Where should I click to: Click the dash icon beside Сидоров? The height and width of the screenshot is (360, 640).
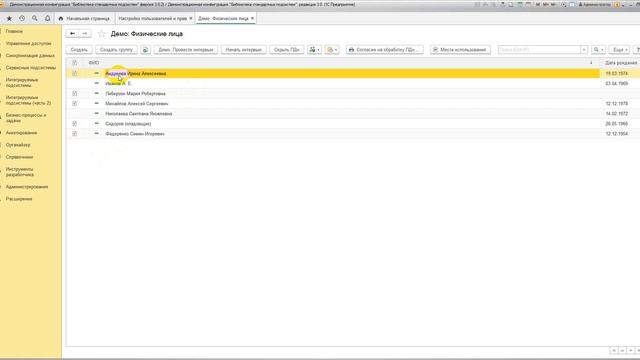tap(96, 123)
